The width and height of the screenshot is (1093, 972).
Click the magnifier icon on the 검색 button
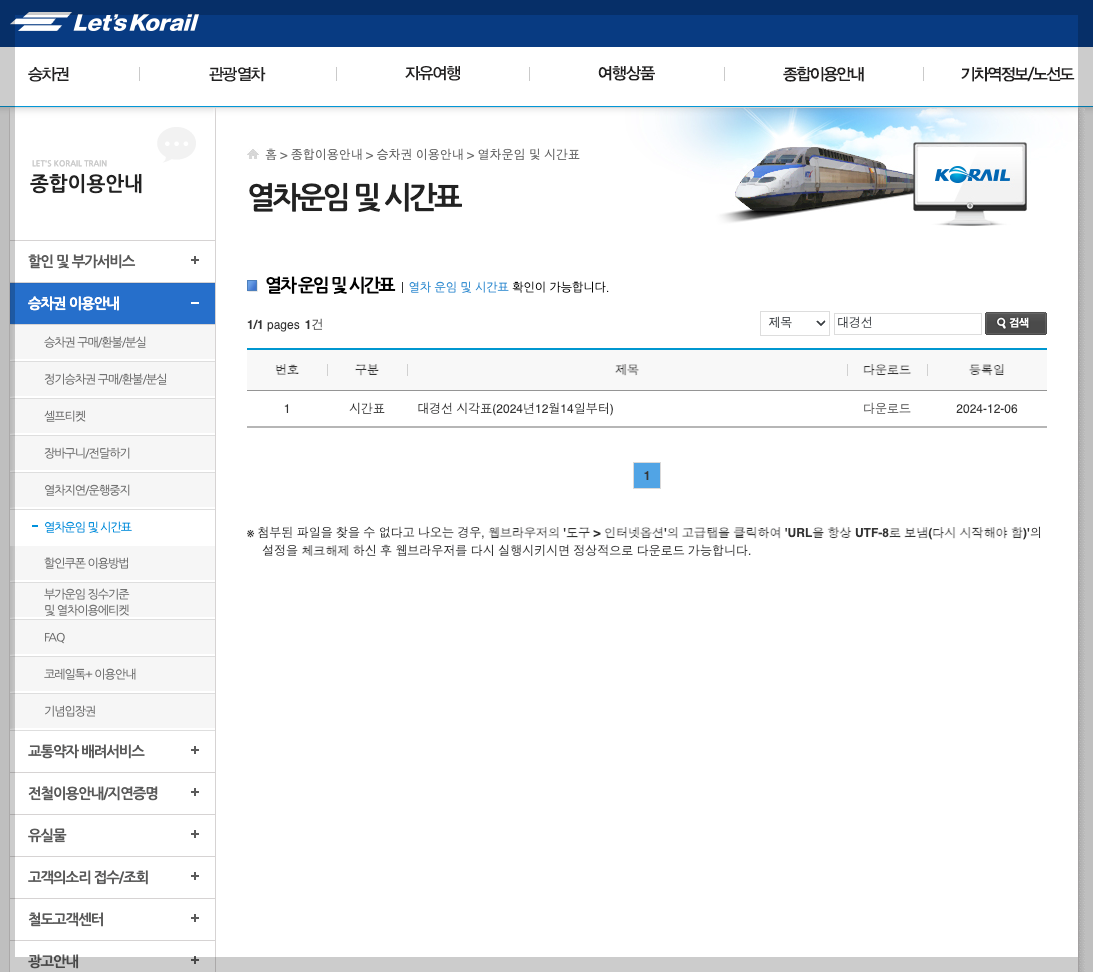(999, 323)
